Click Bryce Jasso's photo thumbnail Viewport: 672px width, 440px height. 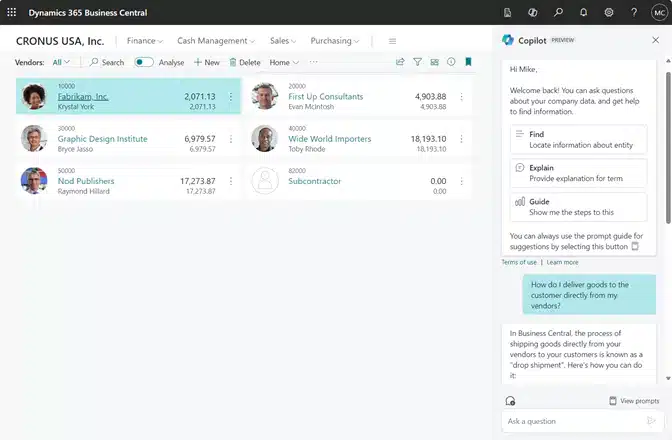coord(34,138)
